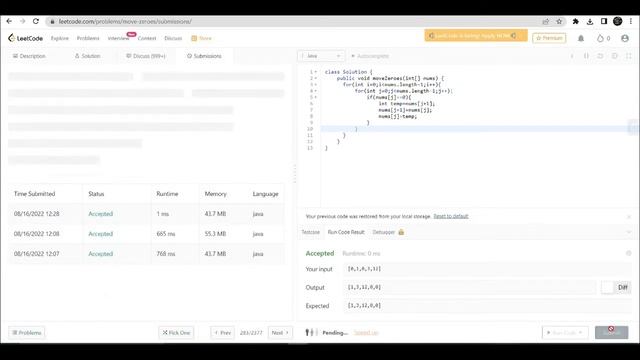Select the Run Code Result tab
Screen dimensions: 640x360
tap(346, 232)
